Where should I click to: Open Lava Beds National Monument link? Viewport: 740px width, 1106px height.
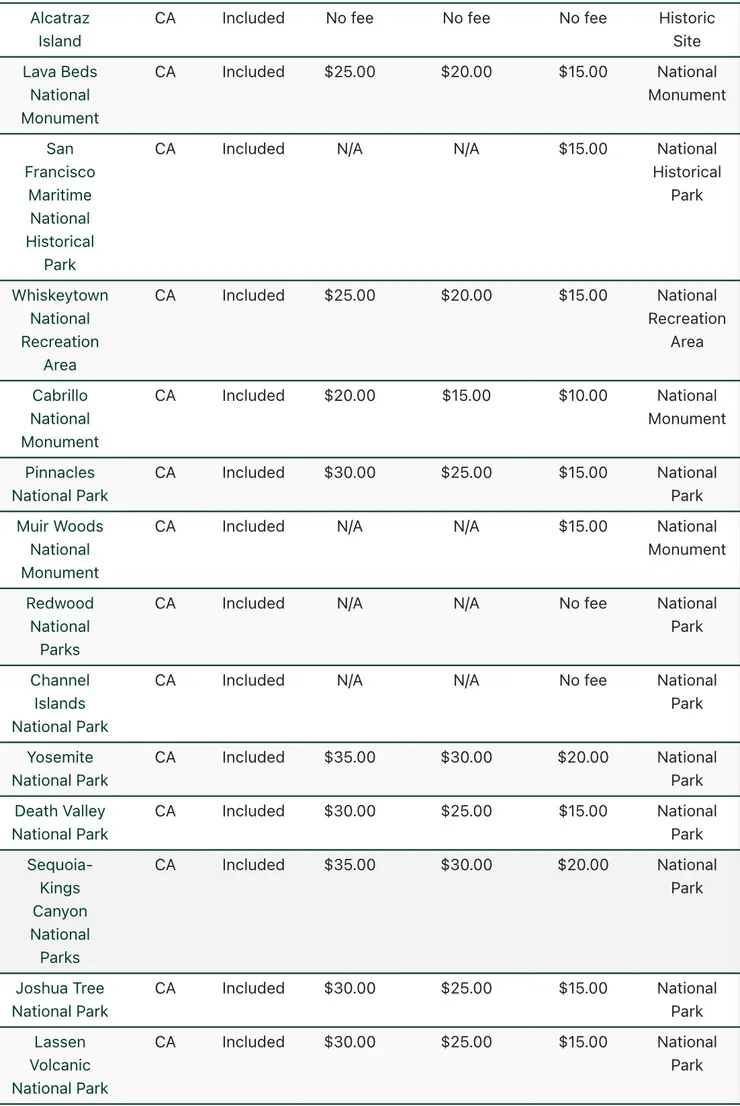tap(60, 95)
